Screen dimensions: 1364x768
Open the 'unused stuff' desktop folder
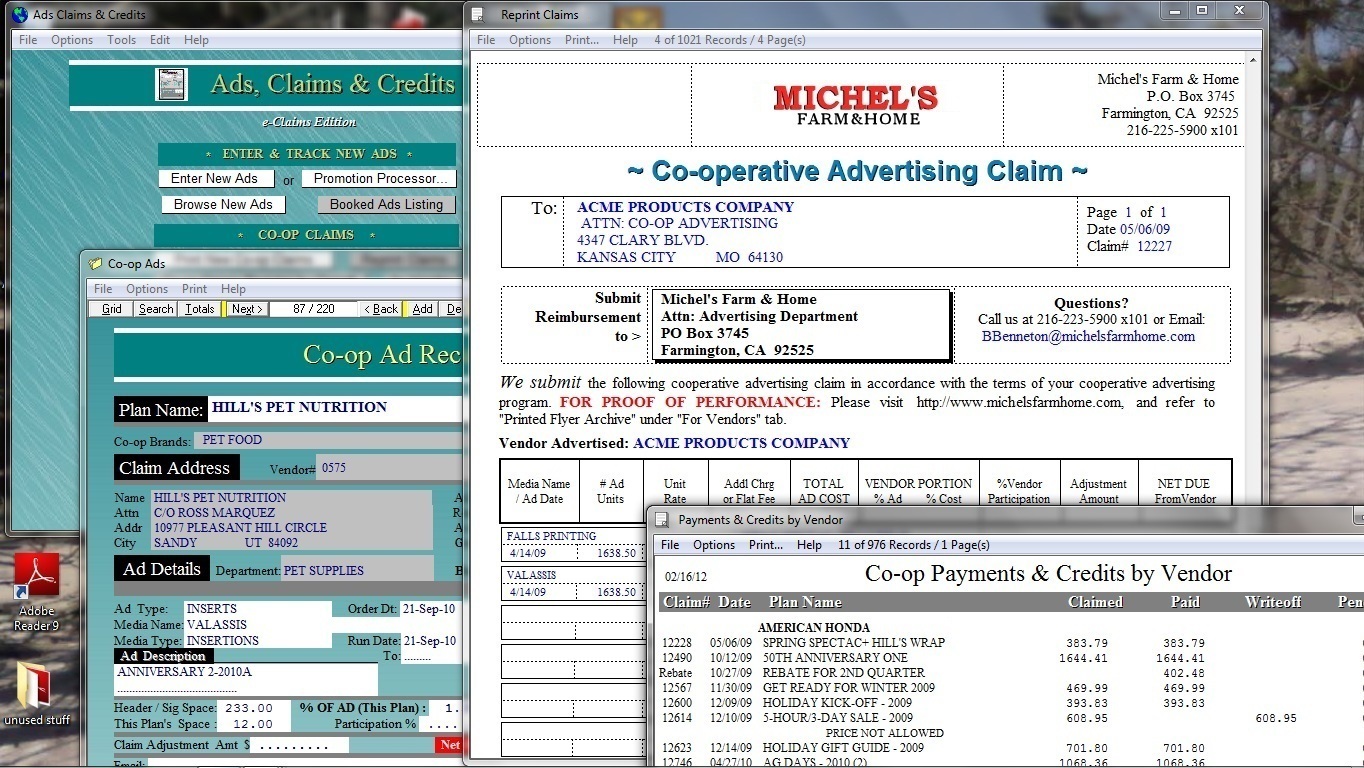tap(37, 692)
